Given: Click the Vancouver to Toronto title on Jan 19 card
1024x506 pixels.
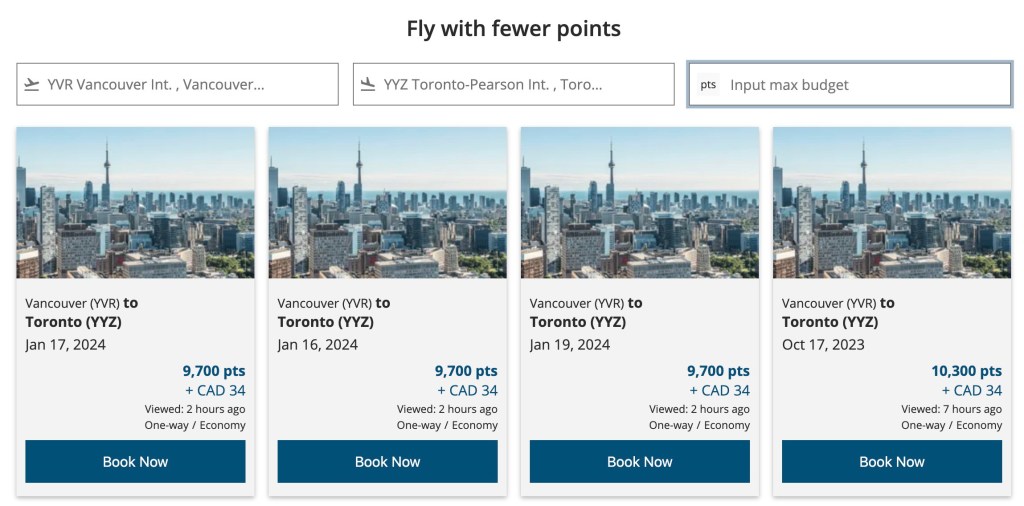Looking at the screenshot, I should (585, 312).
